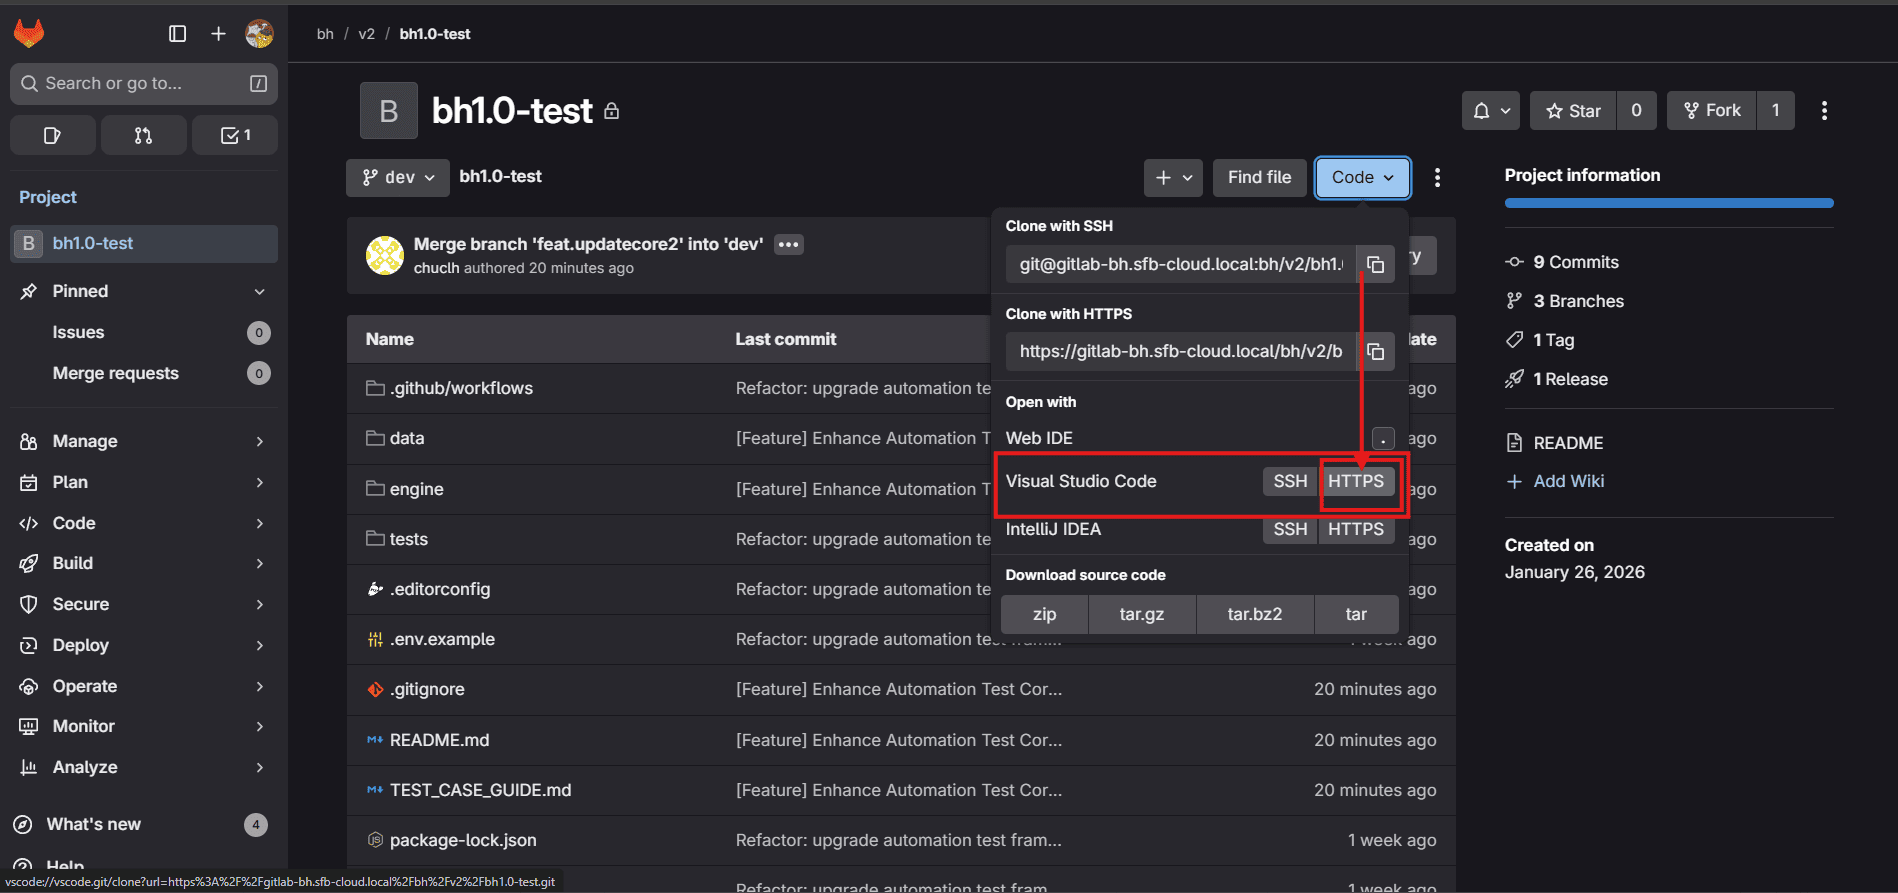Open the 9 Commits link
Screen dimensions: 1898x893
[x=1576, y=262]
